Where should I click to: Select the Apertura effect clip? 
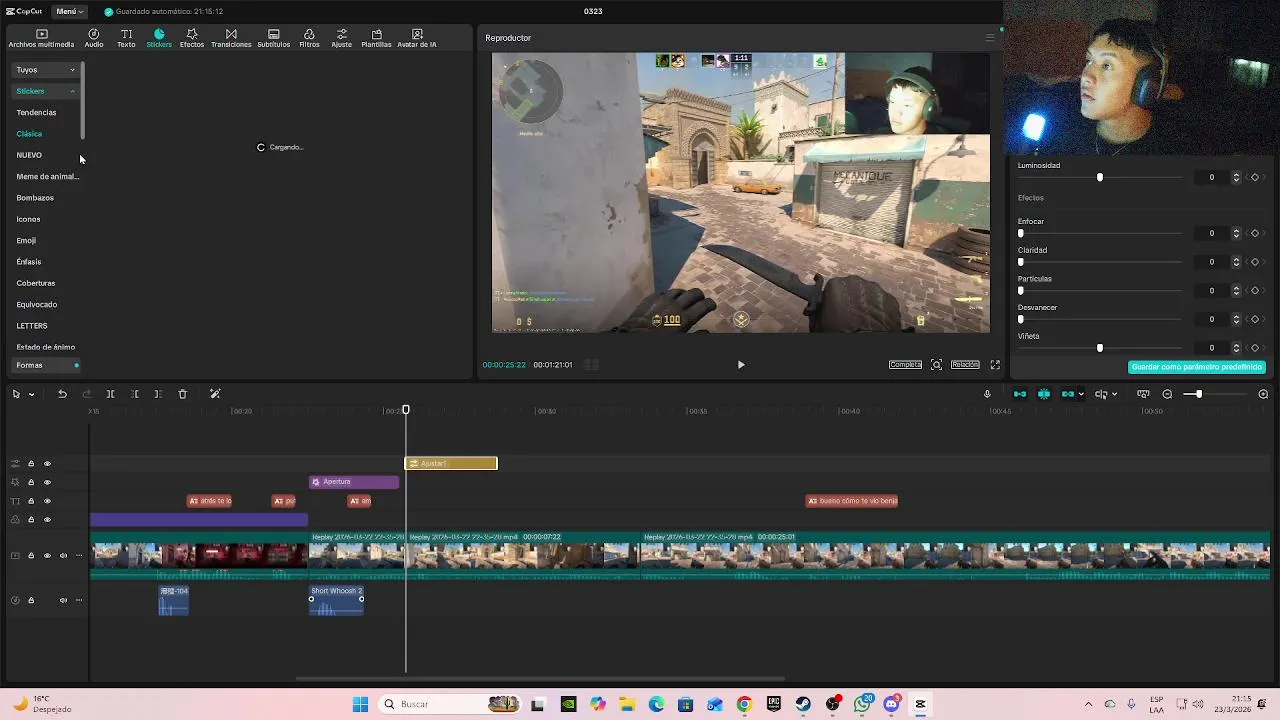tap(354, 482)
